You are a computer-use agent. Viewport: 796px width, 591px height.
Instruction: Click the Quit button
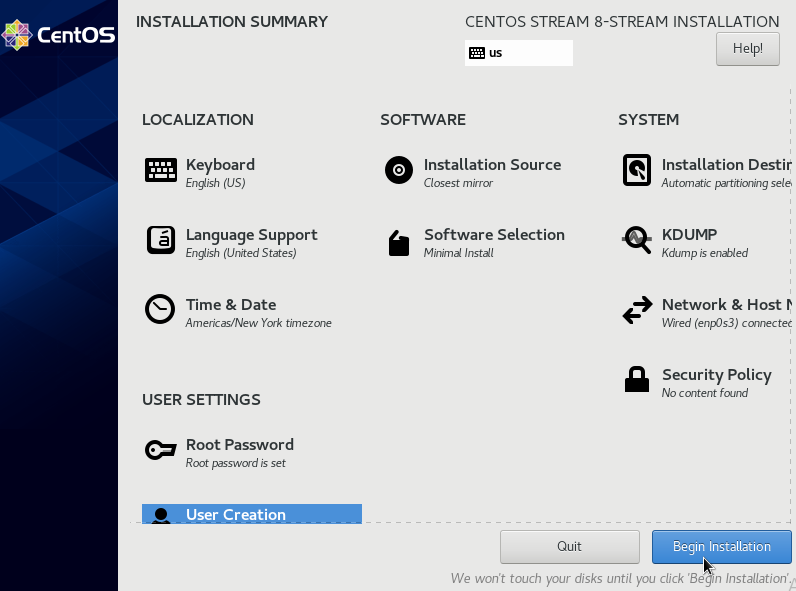pyautogui.click(x=570, y=547)
